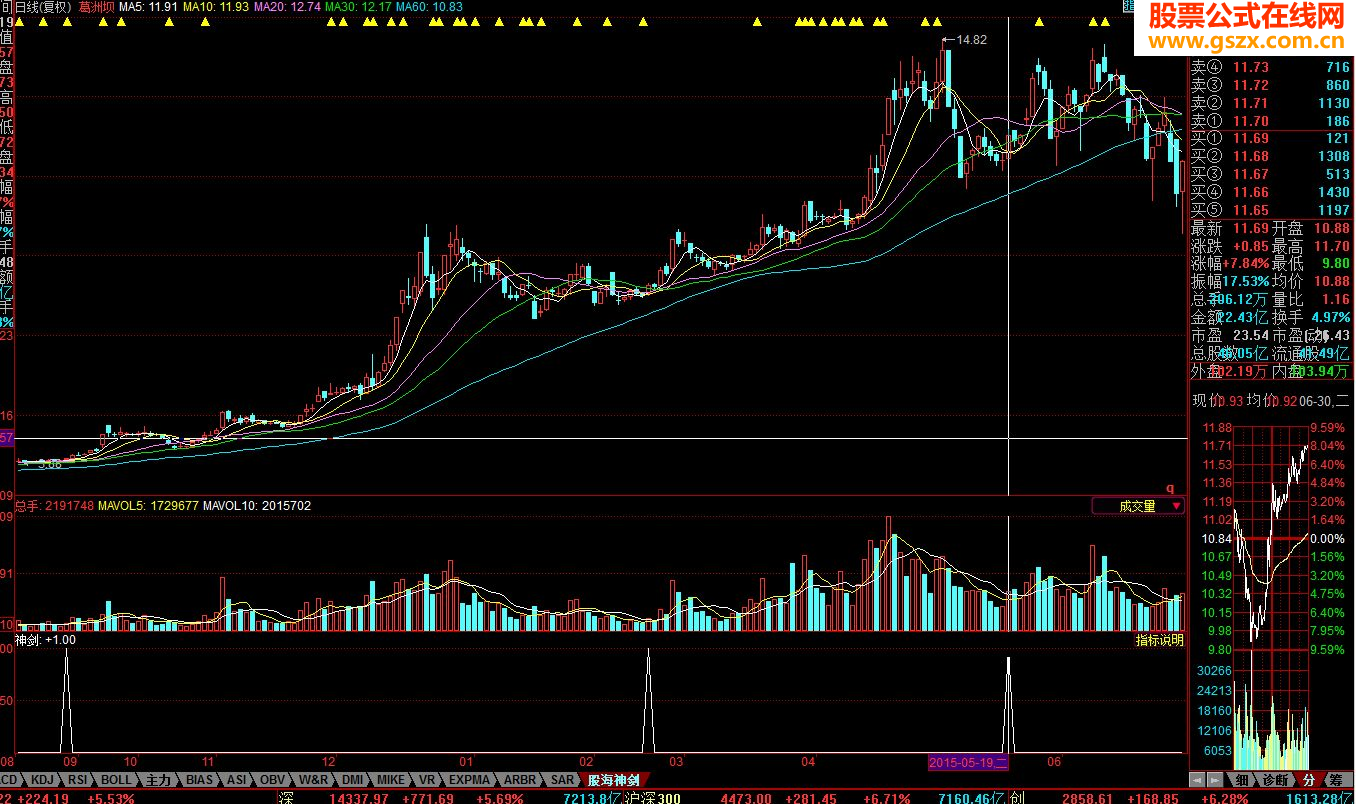Click the 涨幅 +7.84% change value
The height and width of the screenshot is (804, 1356).
(1246, 264)
